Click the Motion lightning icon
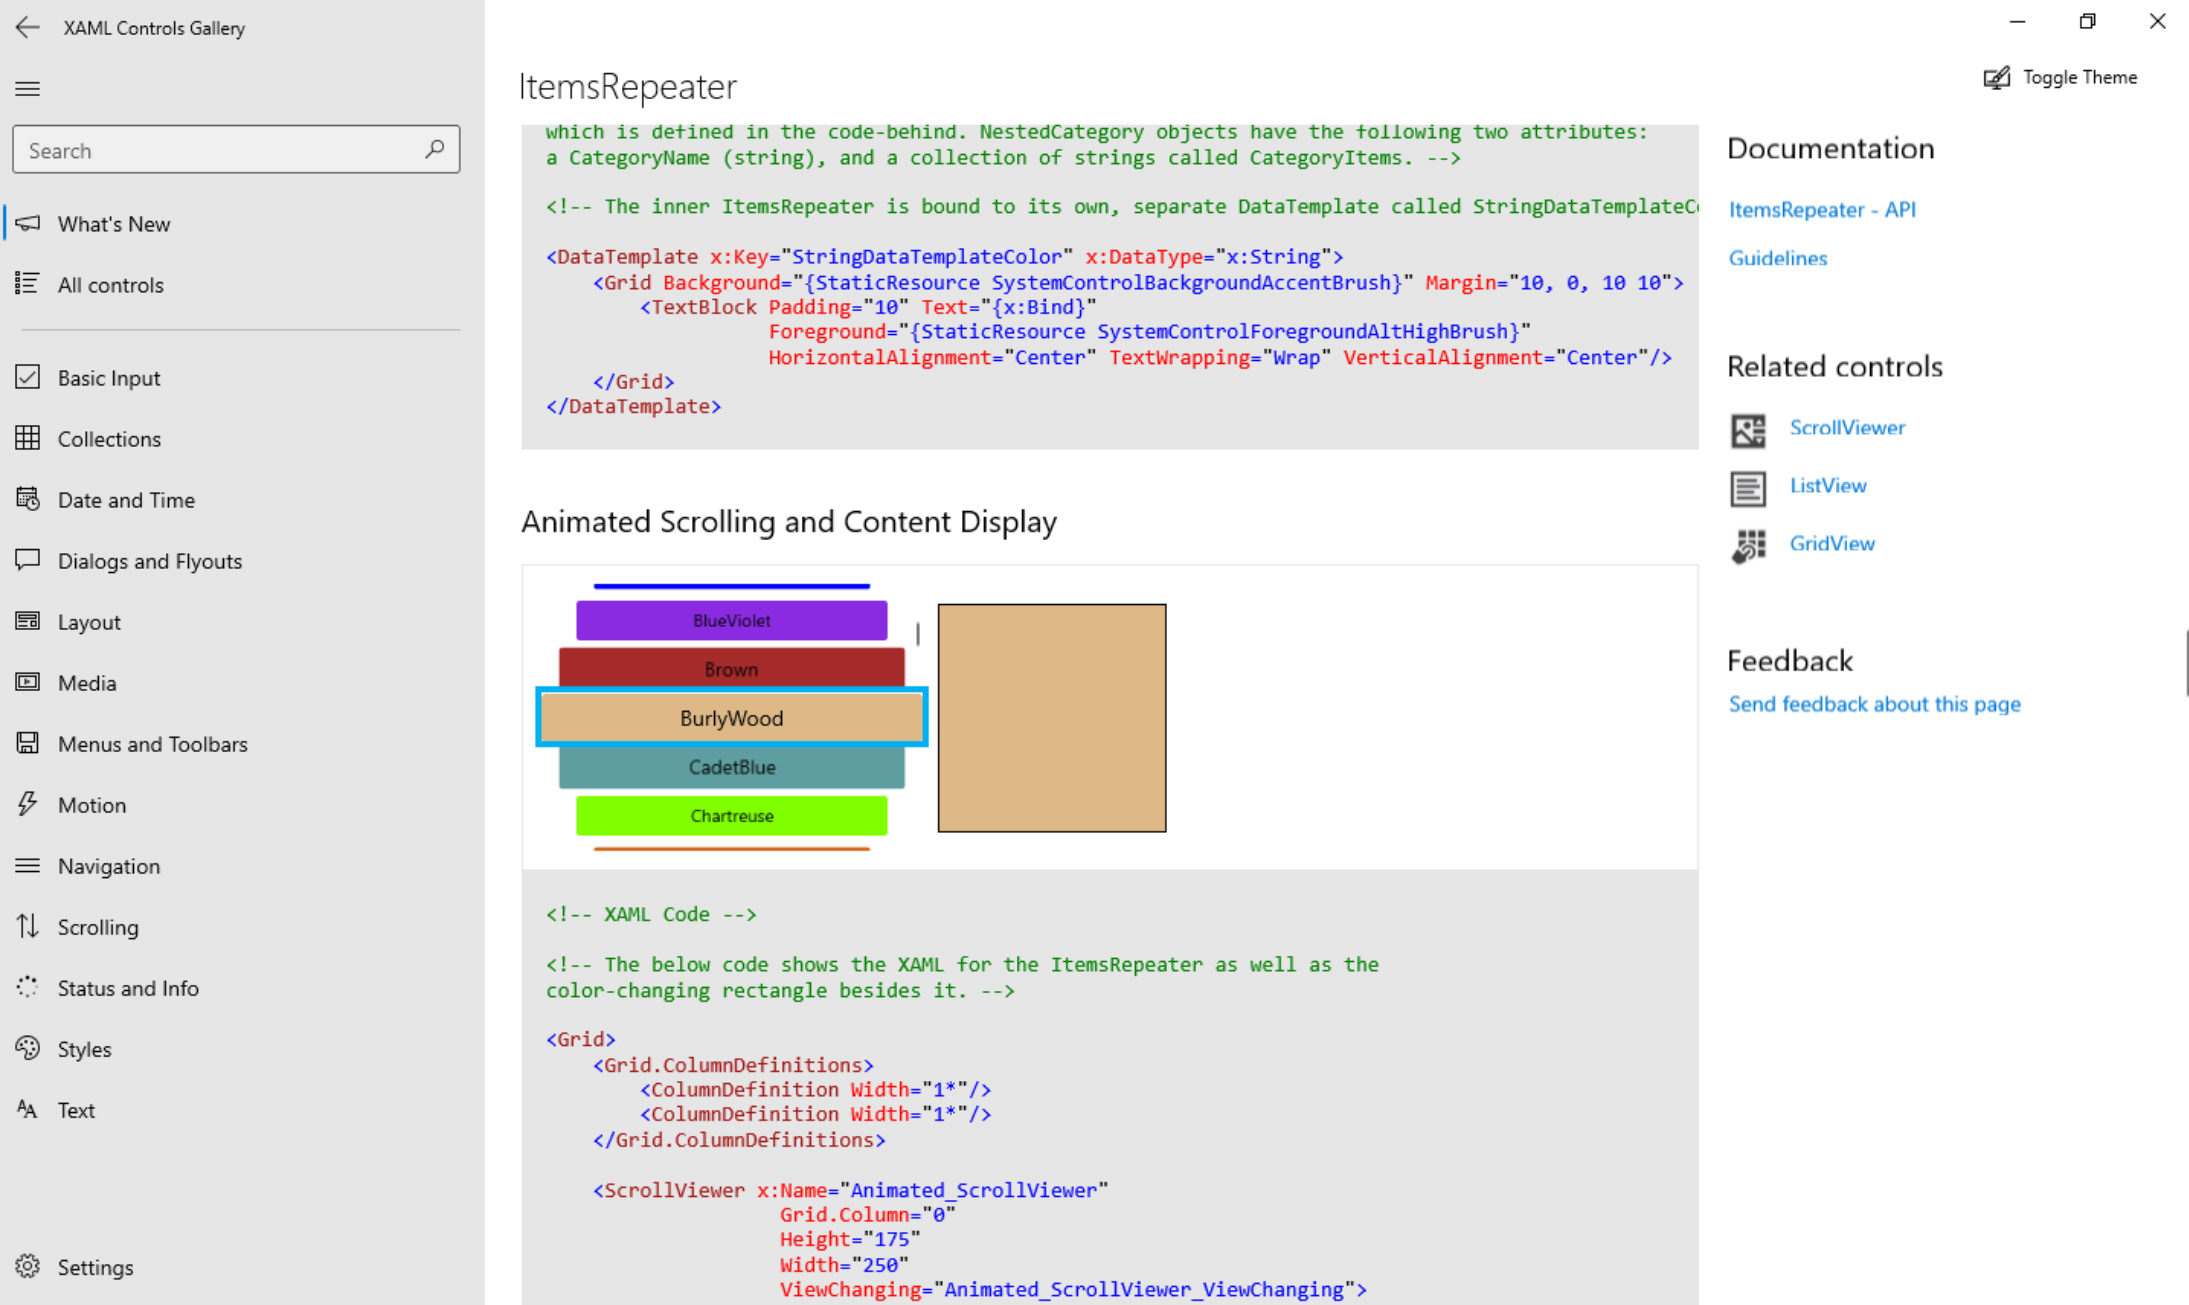The image size is (2189, 1305). (x=28, y=804)
